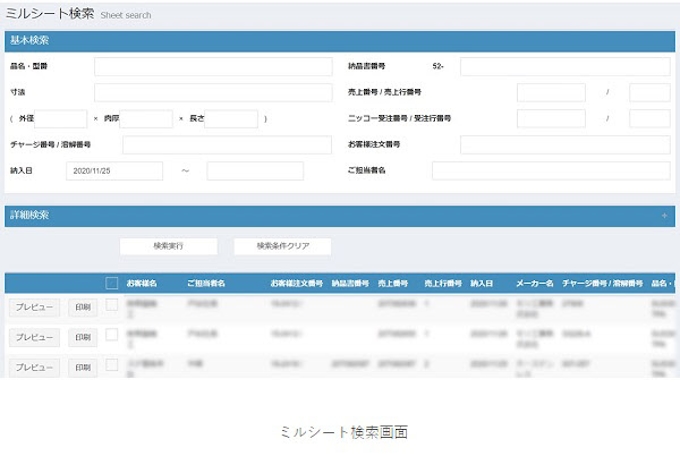Image resolution: width=680 pixels, height=456 pixels.
Task: Click the 寸法 input field
Action: tap(213, 93)
